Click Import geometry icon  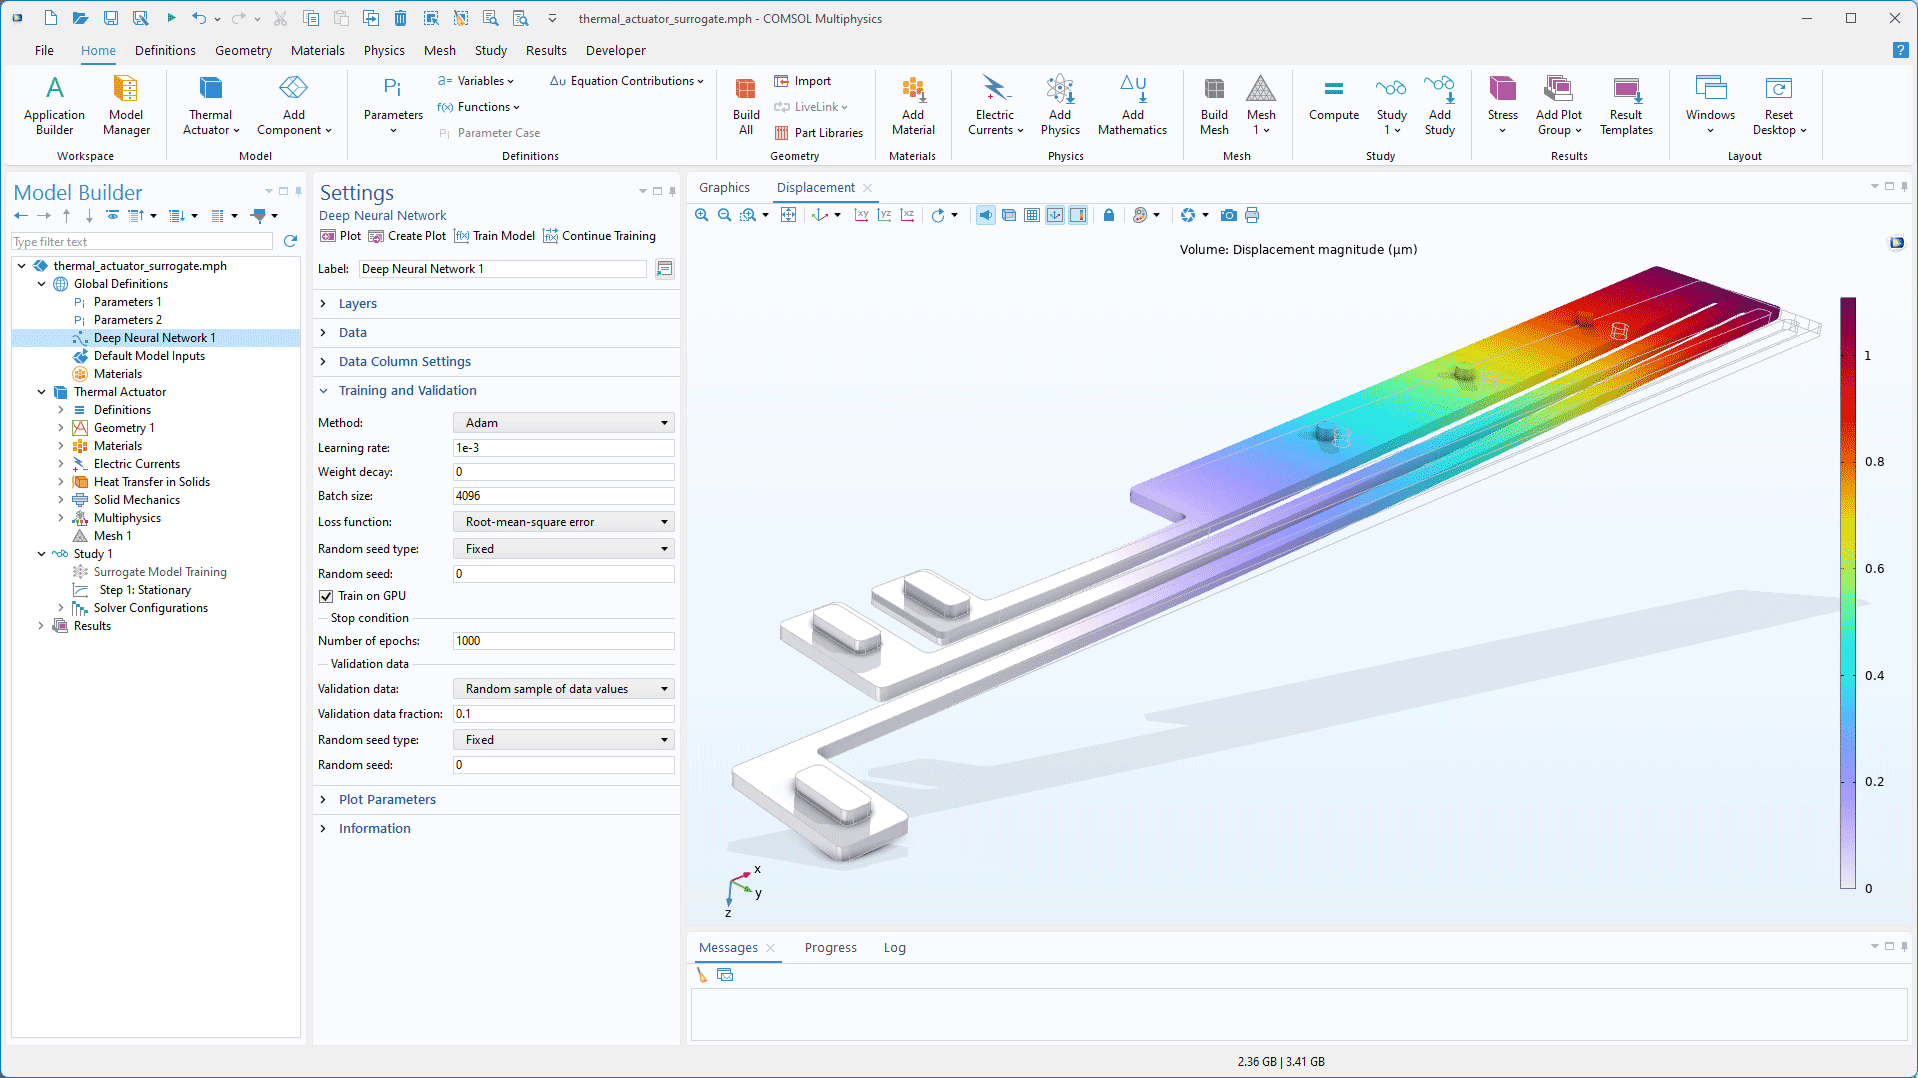tap(802, 81)
